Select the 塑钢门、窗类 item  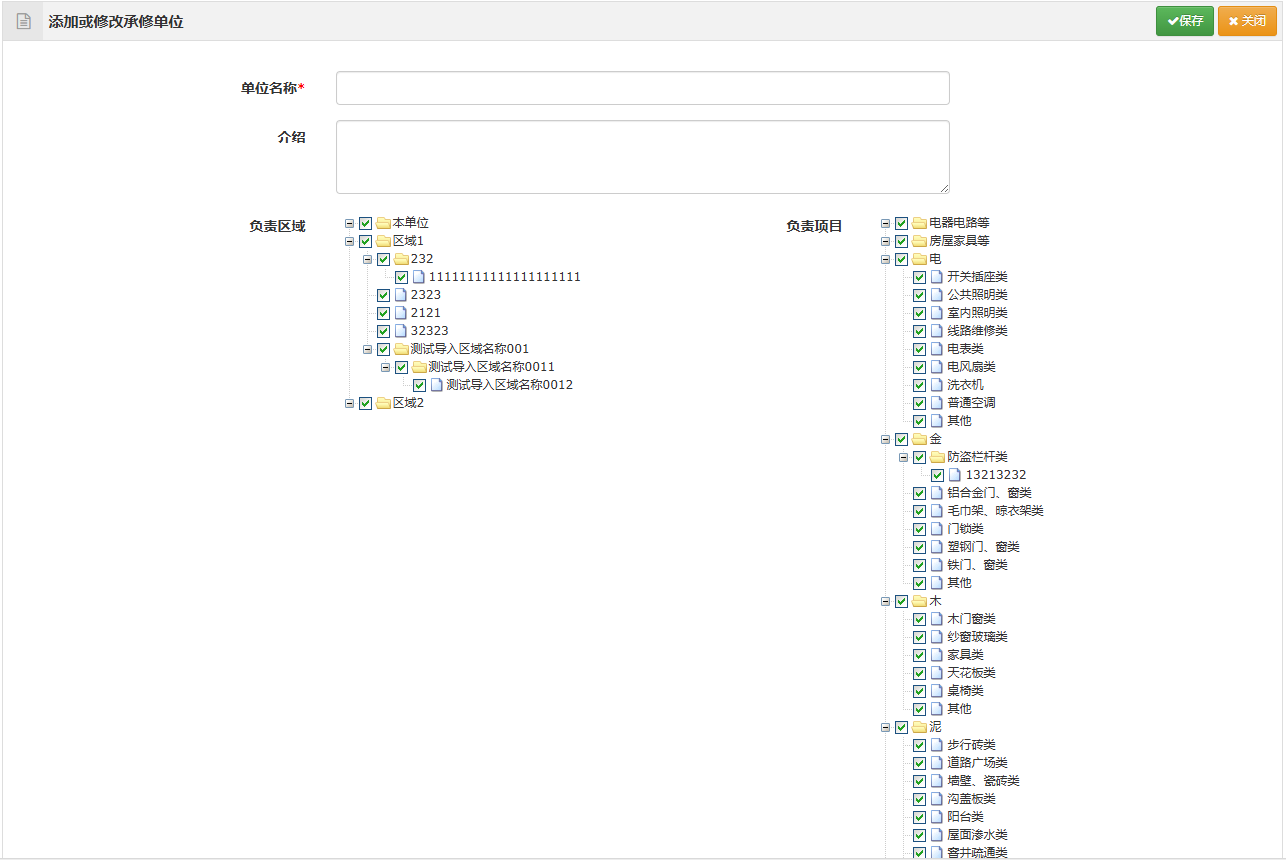tap(983, 547)
